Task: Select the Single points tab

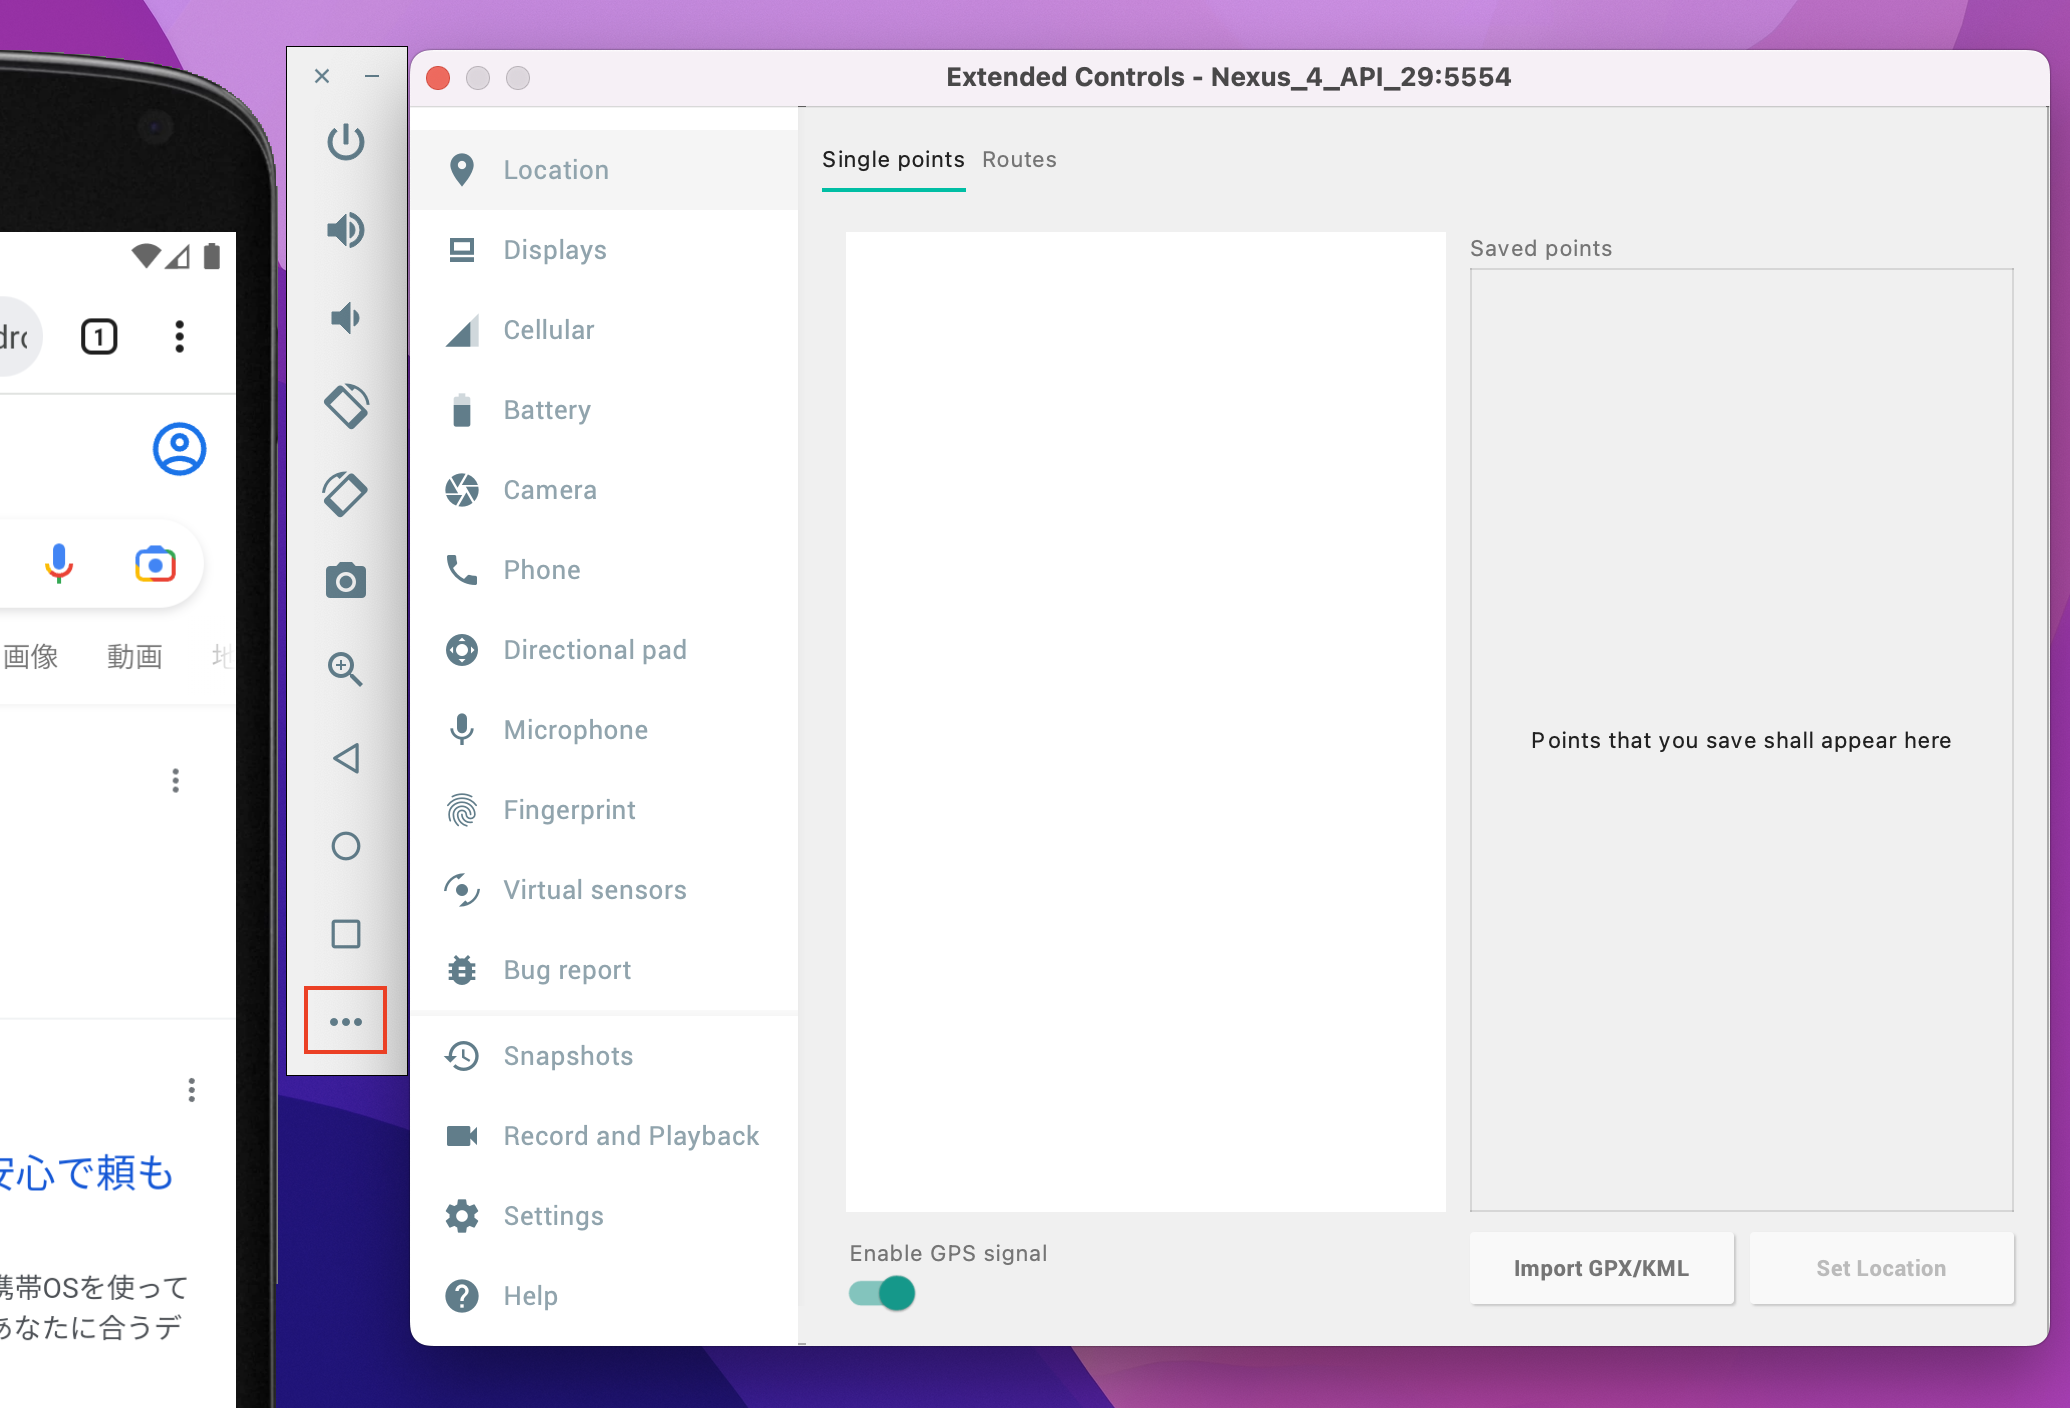Action: (893, 160)
